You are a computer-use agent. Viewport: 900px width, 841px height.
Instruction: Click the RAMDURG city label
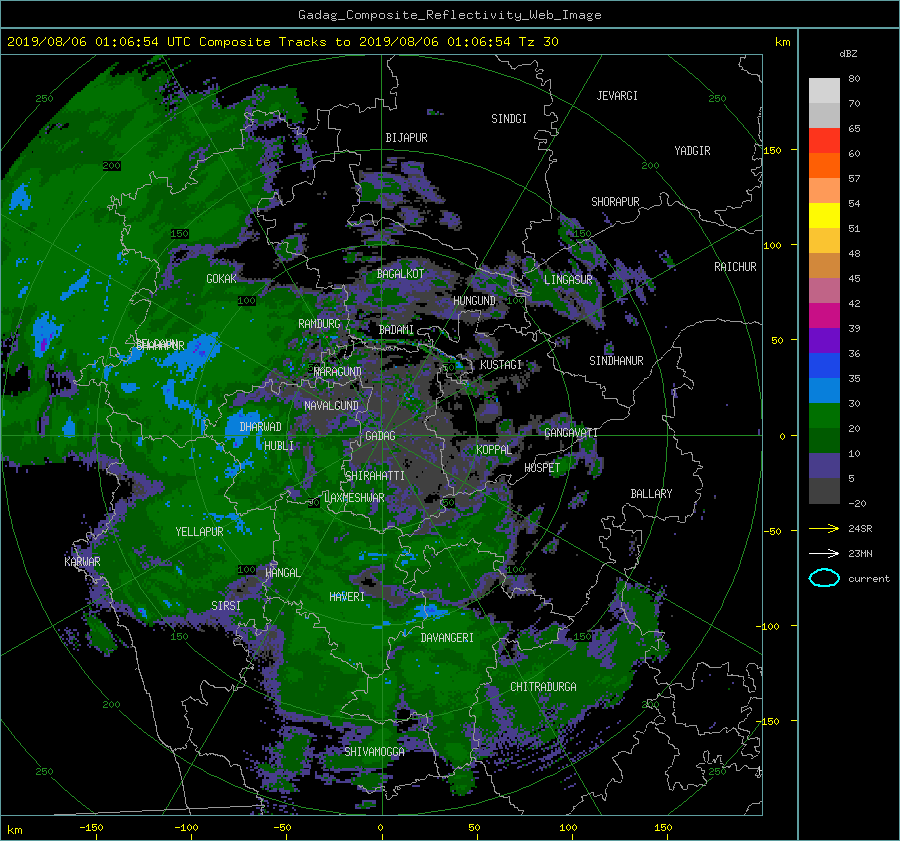point(319,324)
